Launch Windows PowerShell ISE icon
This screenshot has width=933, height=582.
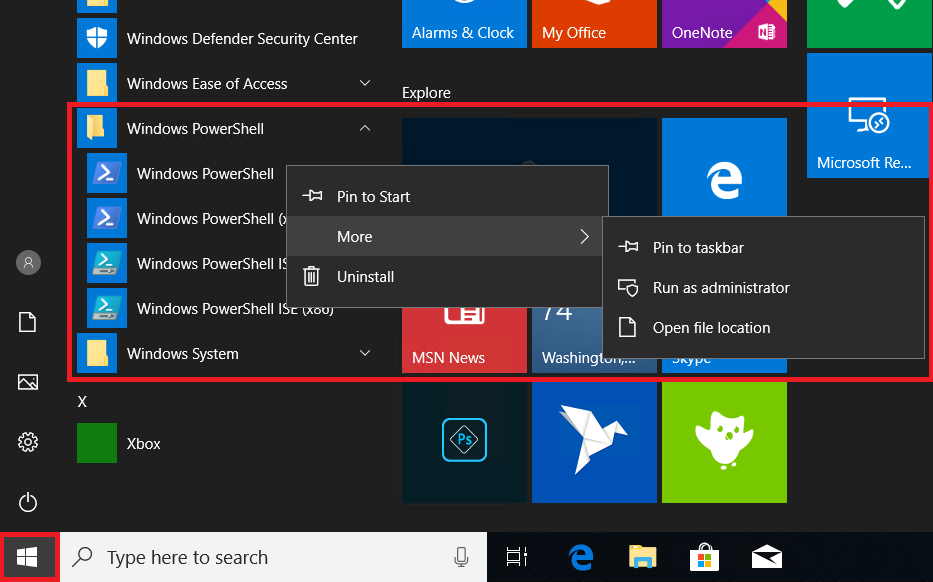pos(107,263)
